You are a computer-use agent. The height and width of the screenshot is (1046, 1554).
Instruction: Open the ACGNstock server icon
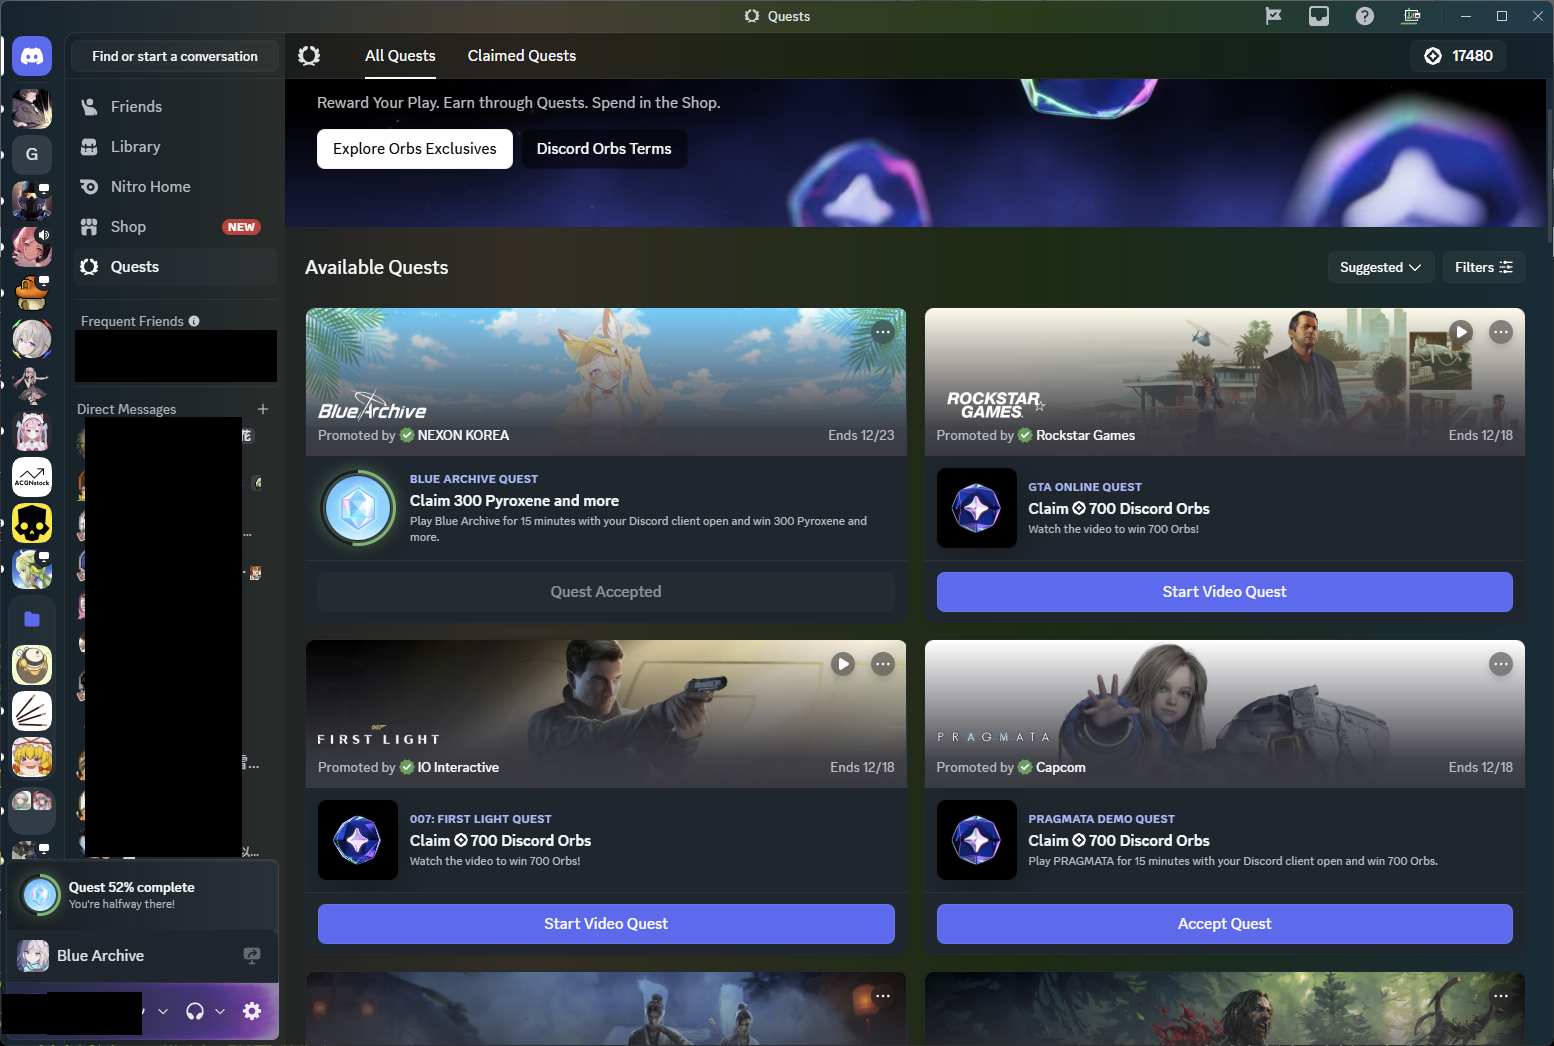pos(32,477)
